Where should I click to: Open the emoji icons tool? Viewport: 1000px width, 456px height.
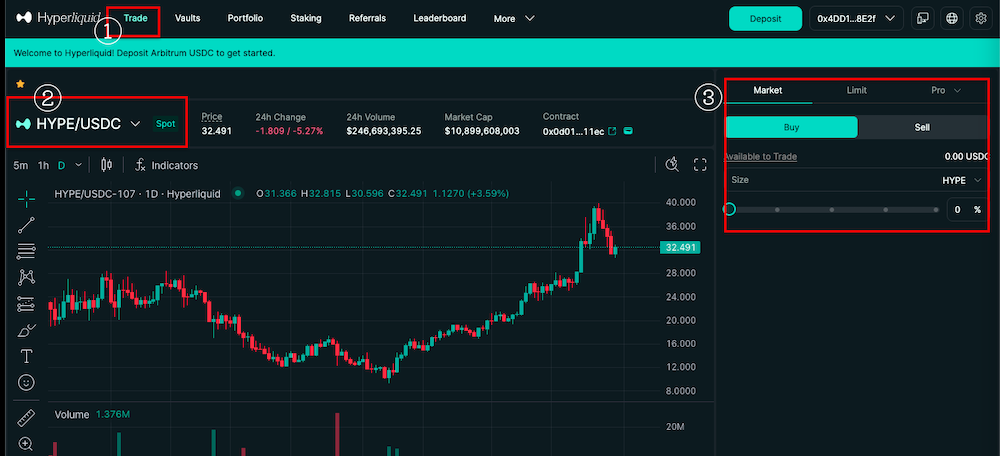coord(26,382)
